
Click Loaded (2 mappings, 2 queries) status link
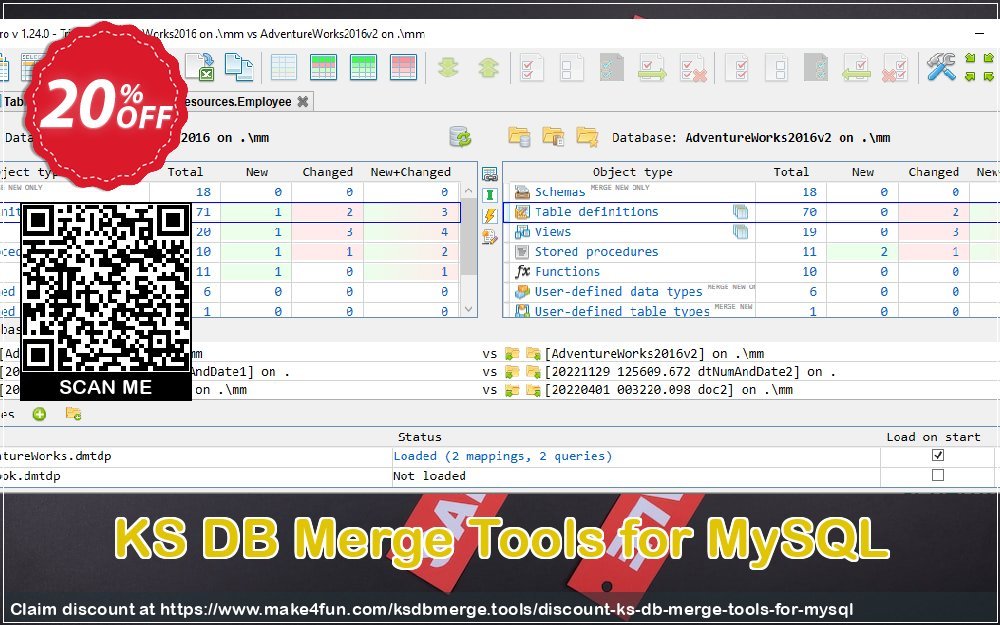(503, 456)
